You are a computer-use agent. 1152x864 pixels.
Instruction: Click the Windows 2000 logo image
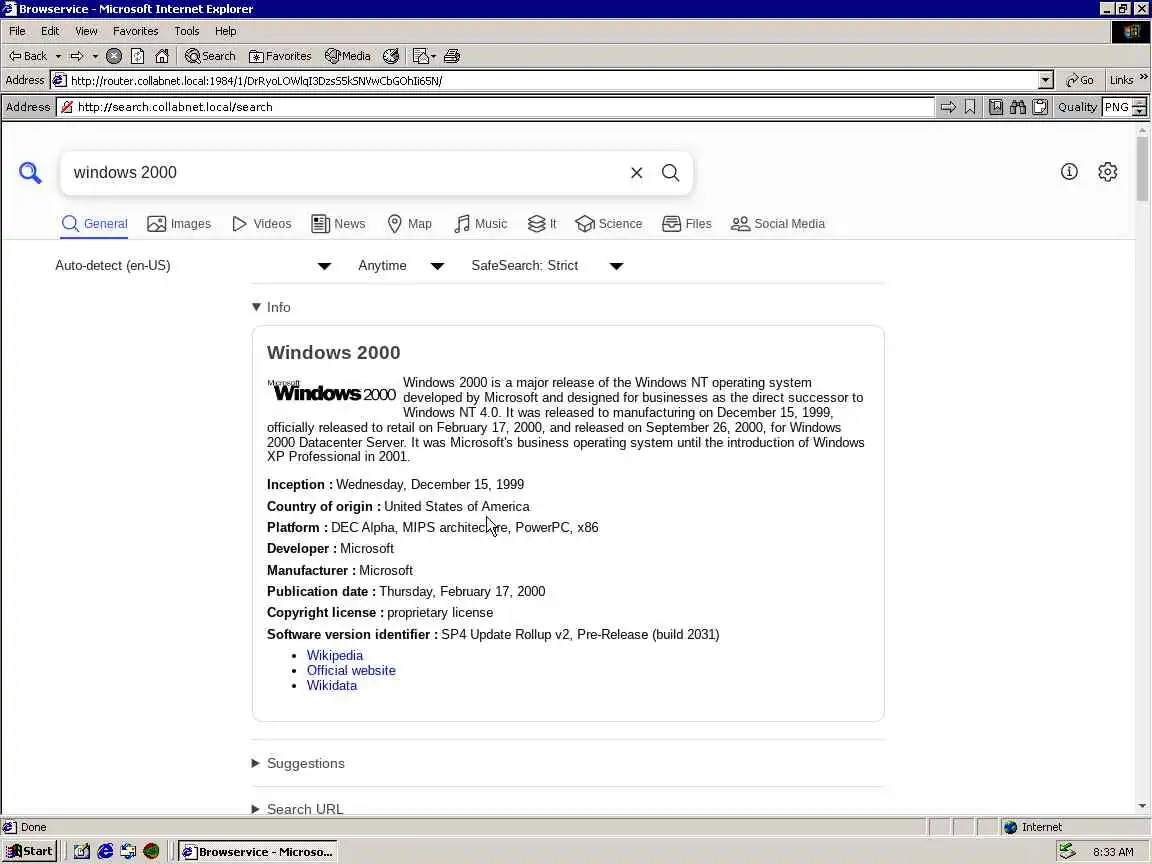[331, 390]
